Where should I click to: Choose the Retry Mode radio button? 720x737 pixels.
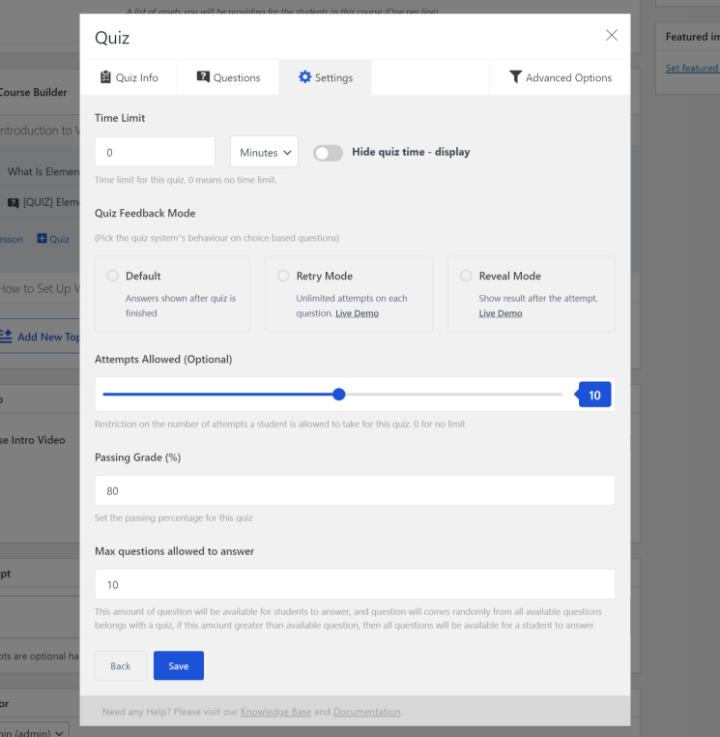pyautogui.click(x=283, y=276)
